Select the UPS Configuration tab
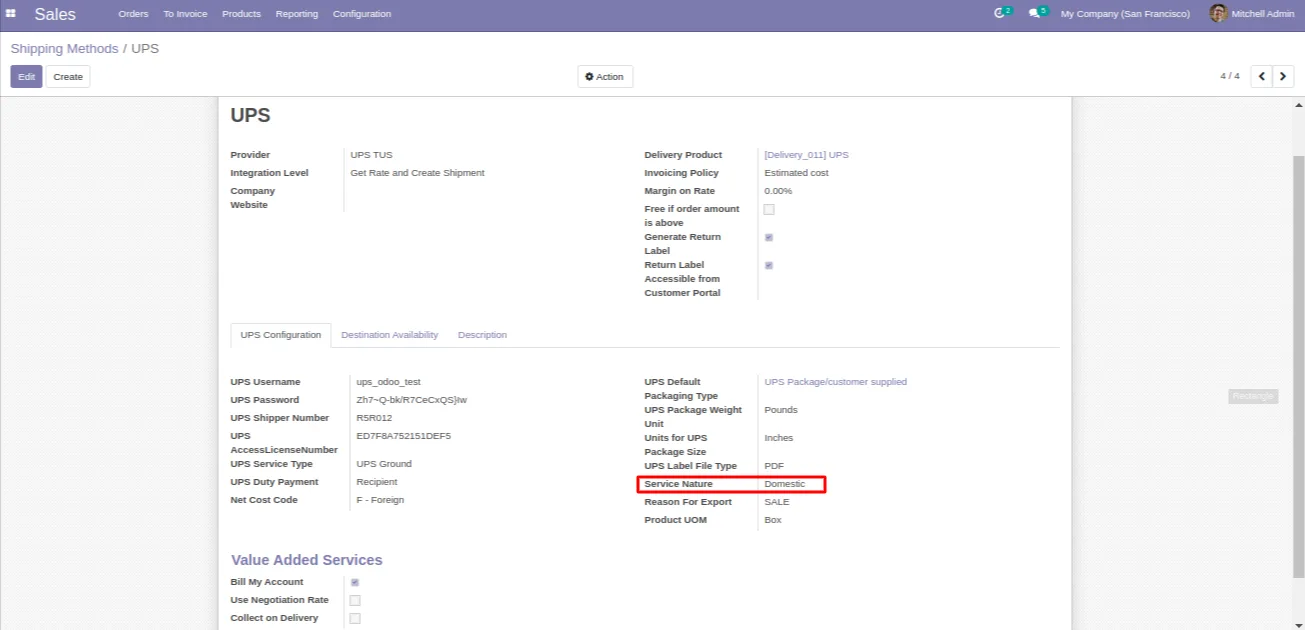 281,335
